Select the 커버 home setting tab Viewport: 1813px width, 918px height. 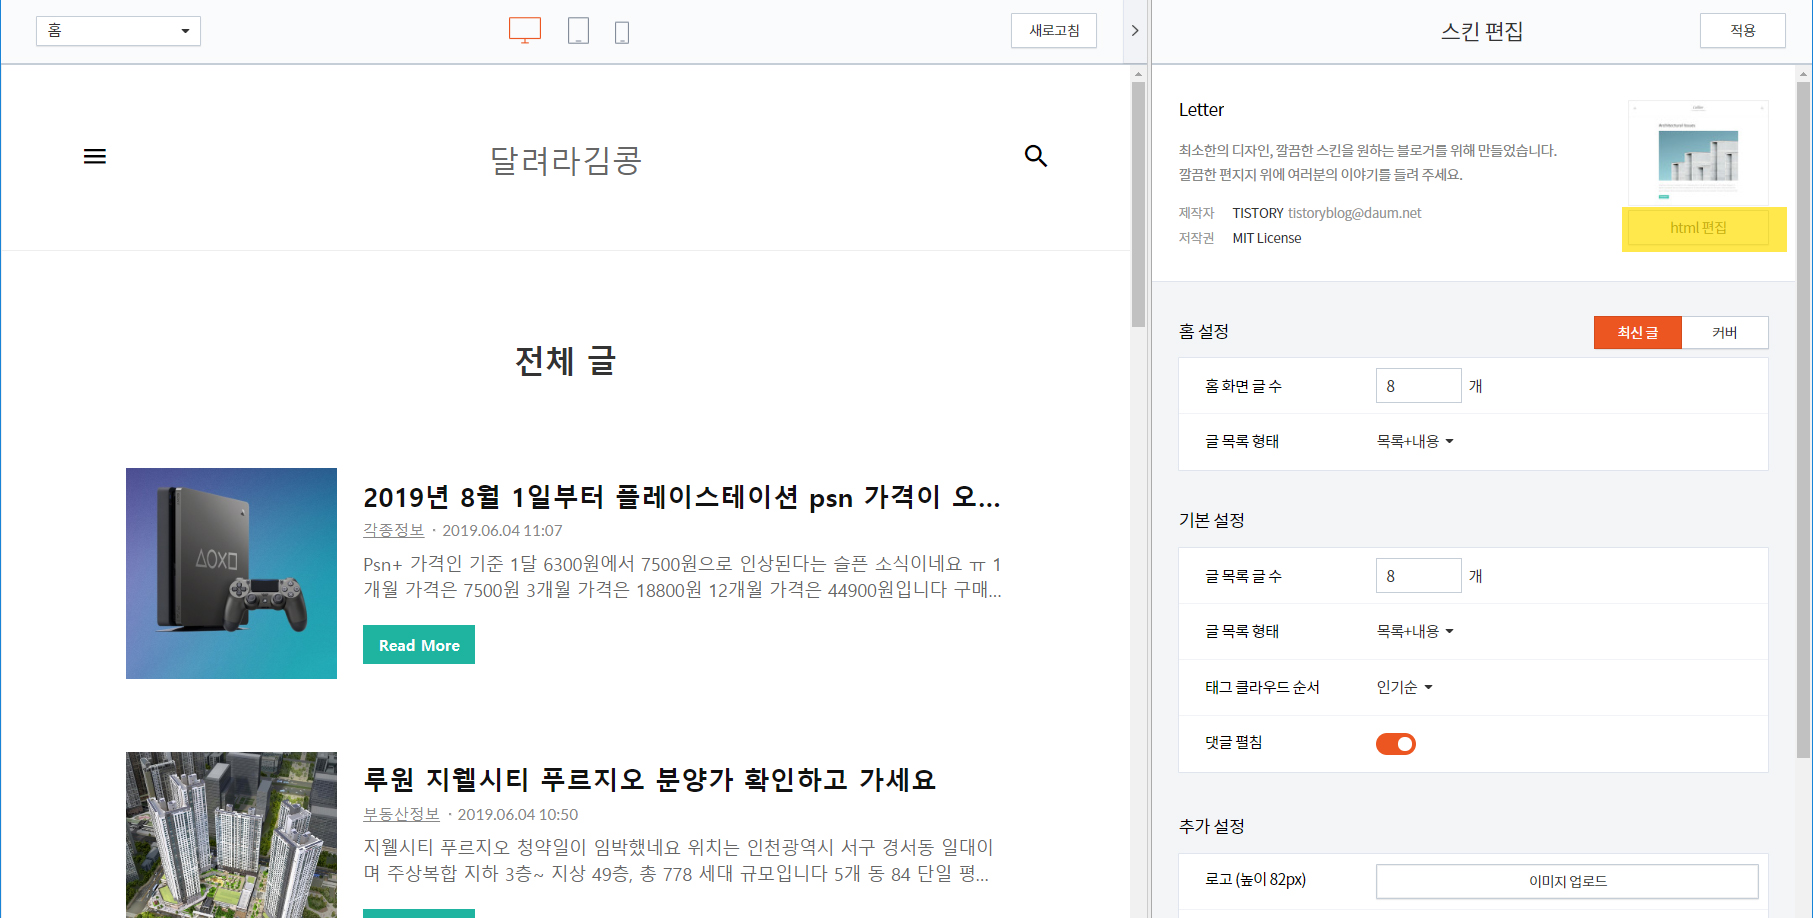pos(1725,333)
